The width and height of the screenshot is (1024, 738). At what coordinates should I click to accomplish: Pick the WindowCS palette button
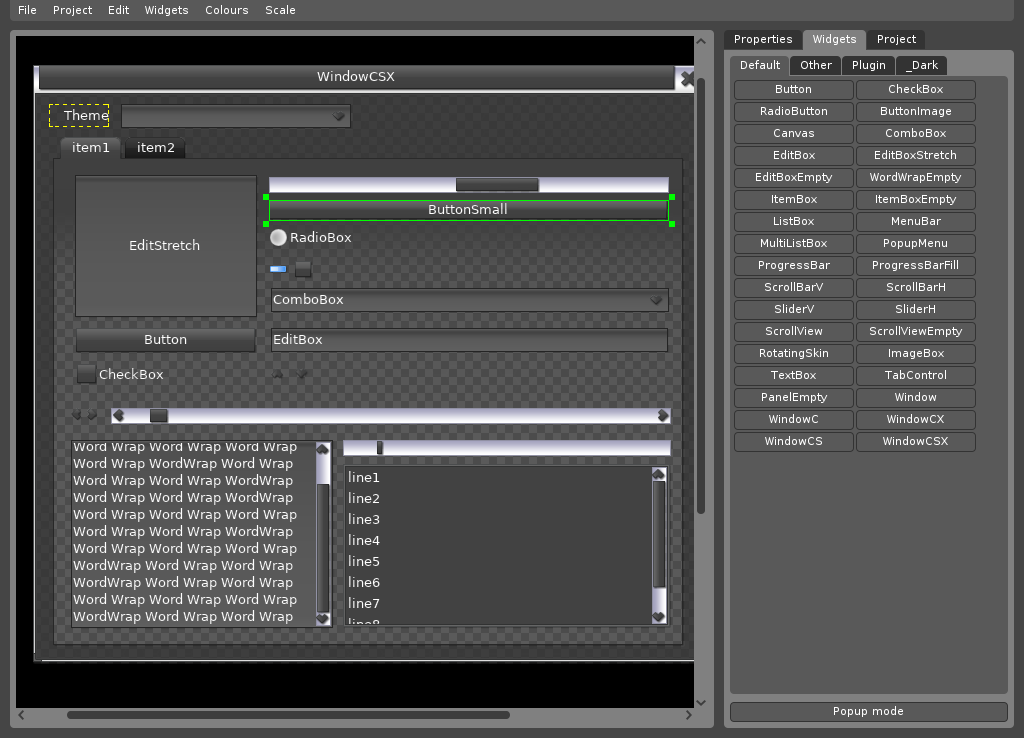(x=793, y=441)
